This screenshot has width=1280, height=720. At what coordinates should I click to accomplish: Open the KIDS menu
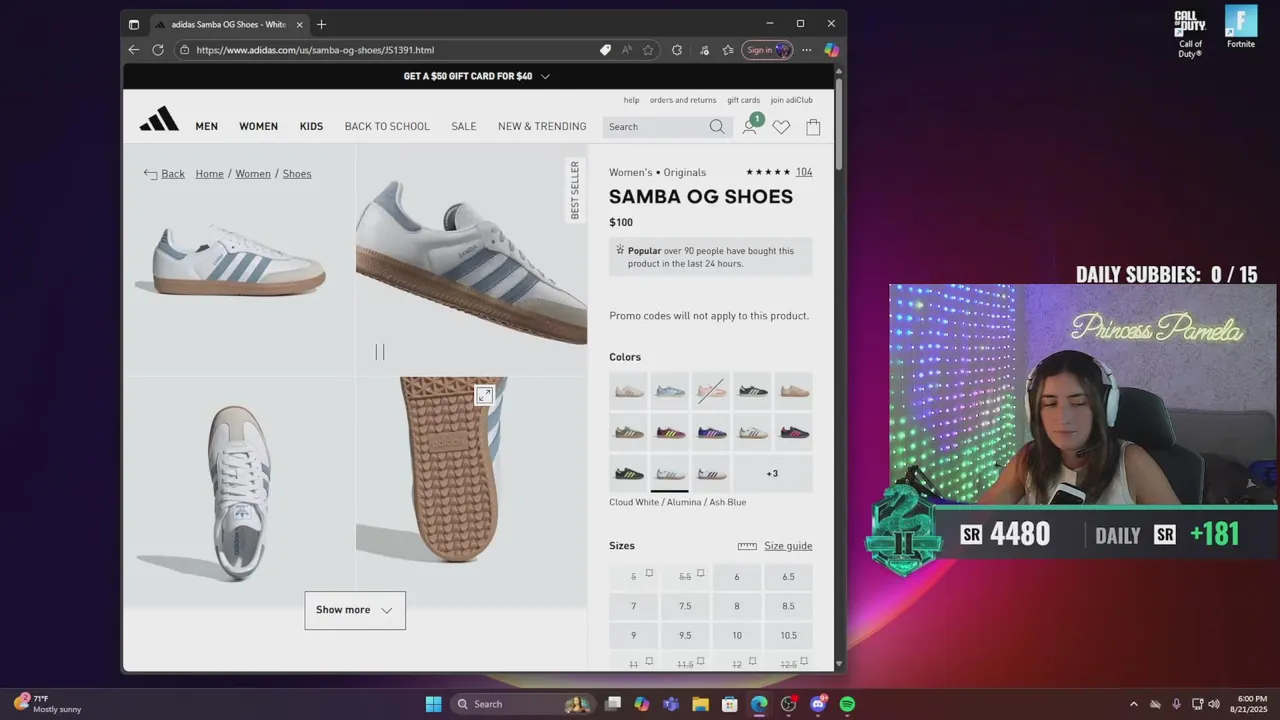(x=311, y=127)
